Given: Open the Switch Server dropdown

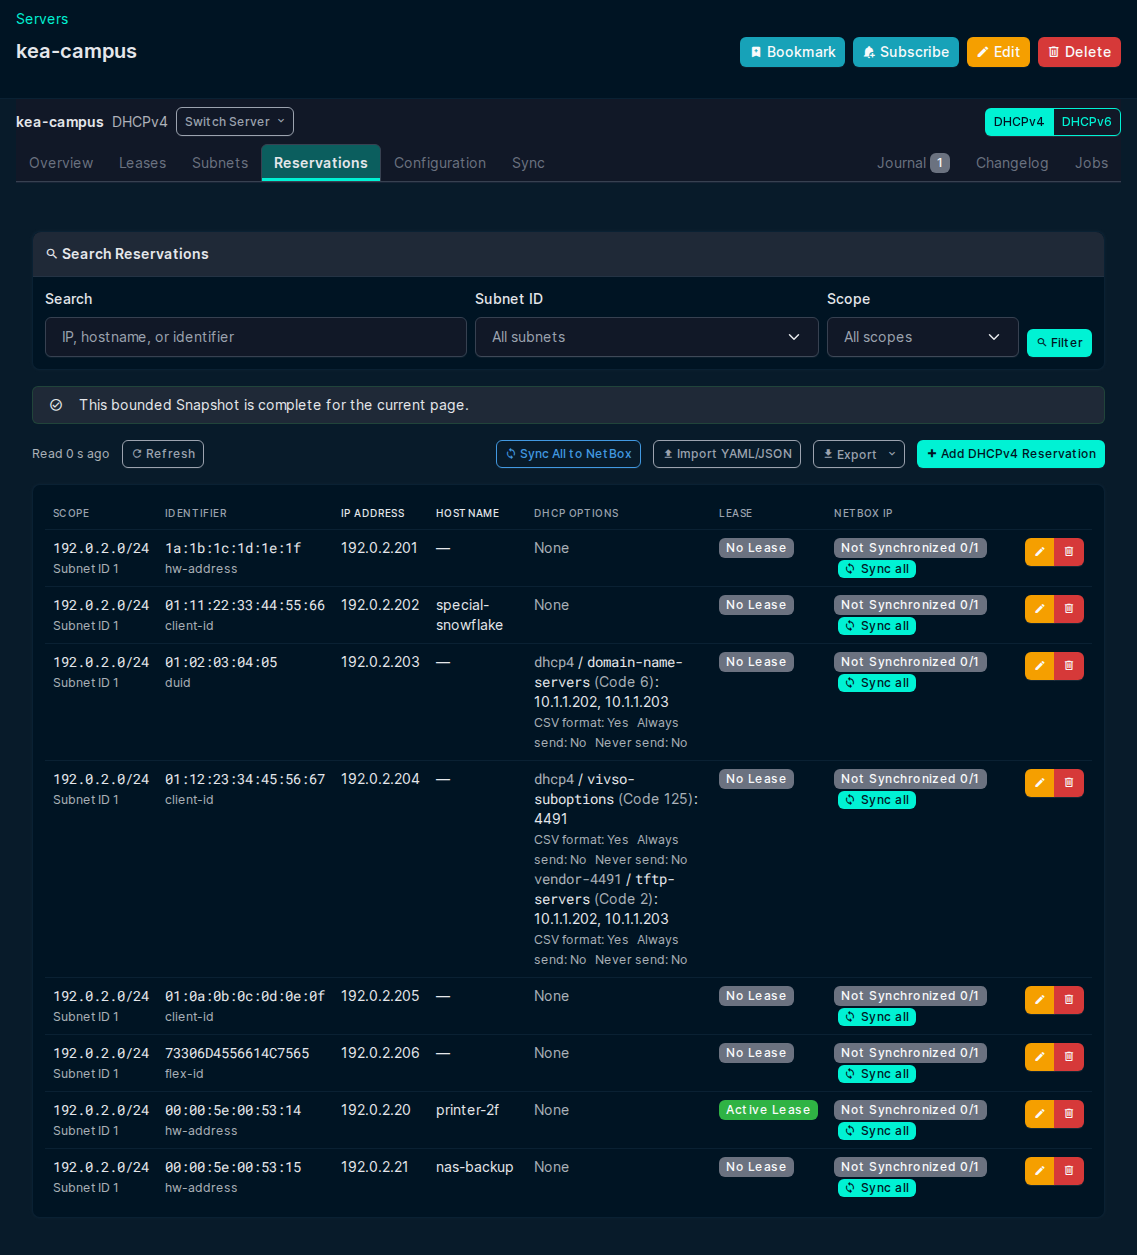Looking at the screenshot, I should click(x=235, y=121).
